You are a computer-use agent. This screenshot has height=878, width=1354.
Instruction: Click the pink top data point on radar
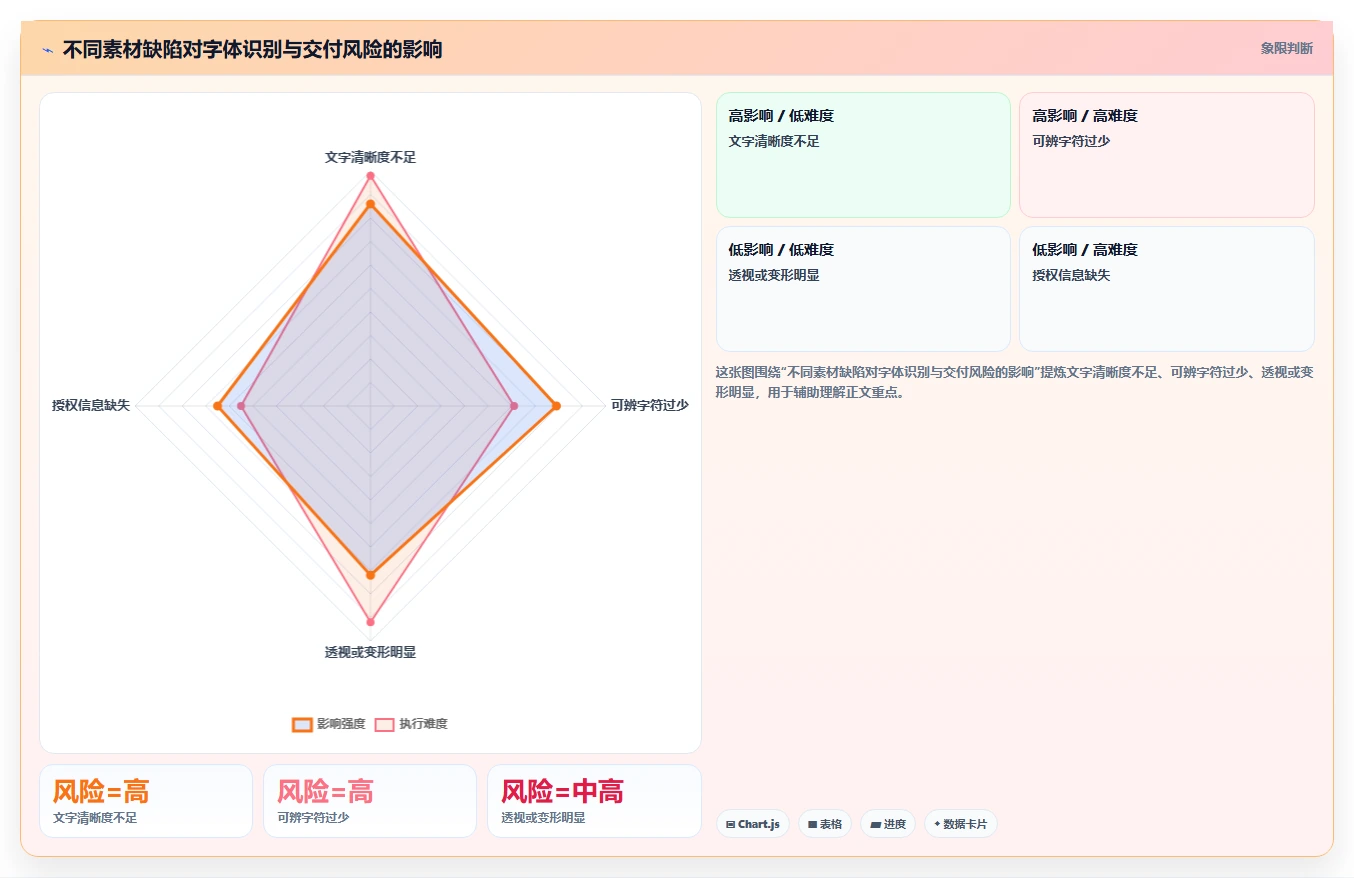pyautogui.click(x=370, y=176)
